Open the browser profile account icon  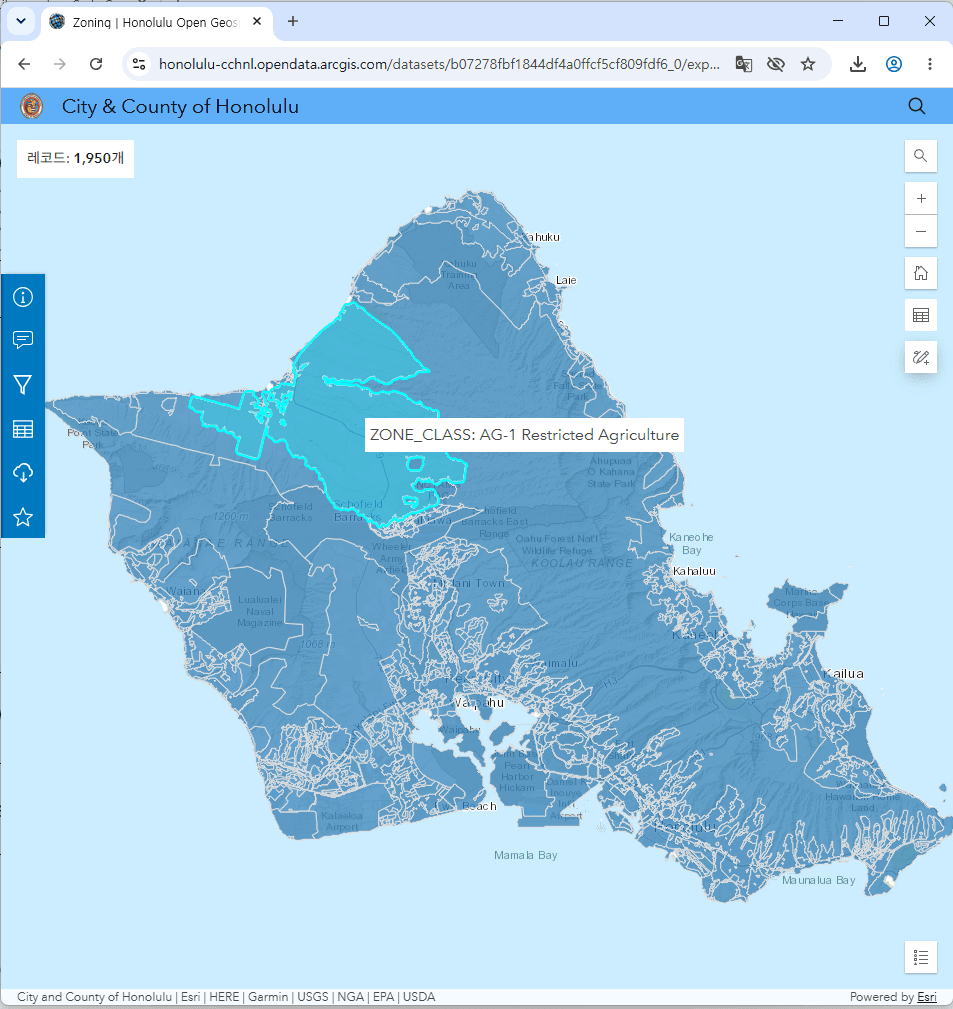pos(894,64)
